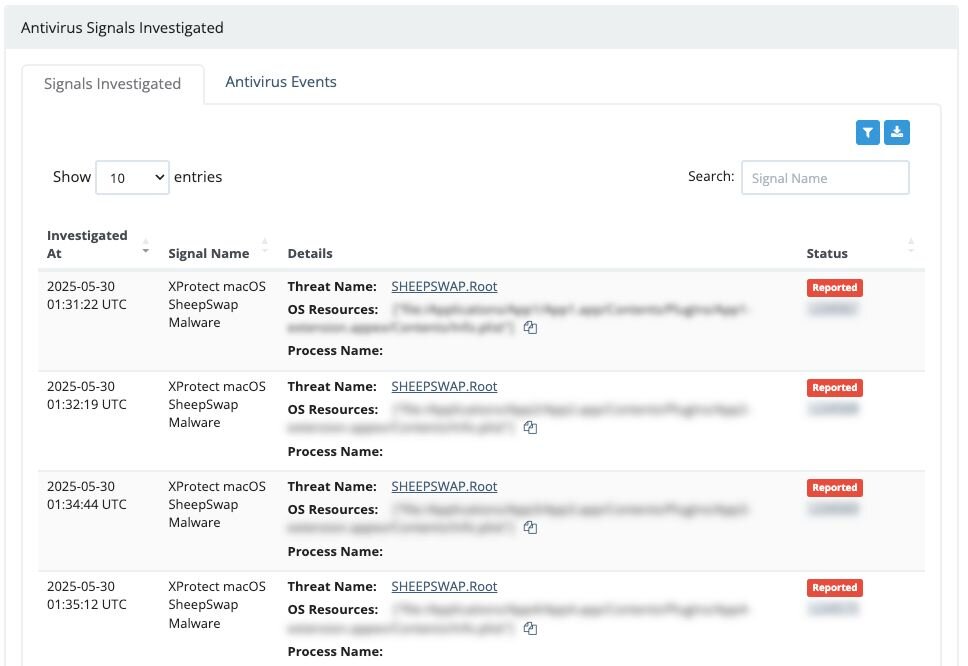Image resolution: width=968 pixels, height=666 pixels.
Task: Copy OS Resources for 01:32:19 signal
Action: point(531,428)
